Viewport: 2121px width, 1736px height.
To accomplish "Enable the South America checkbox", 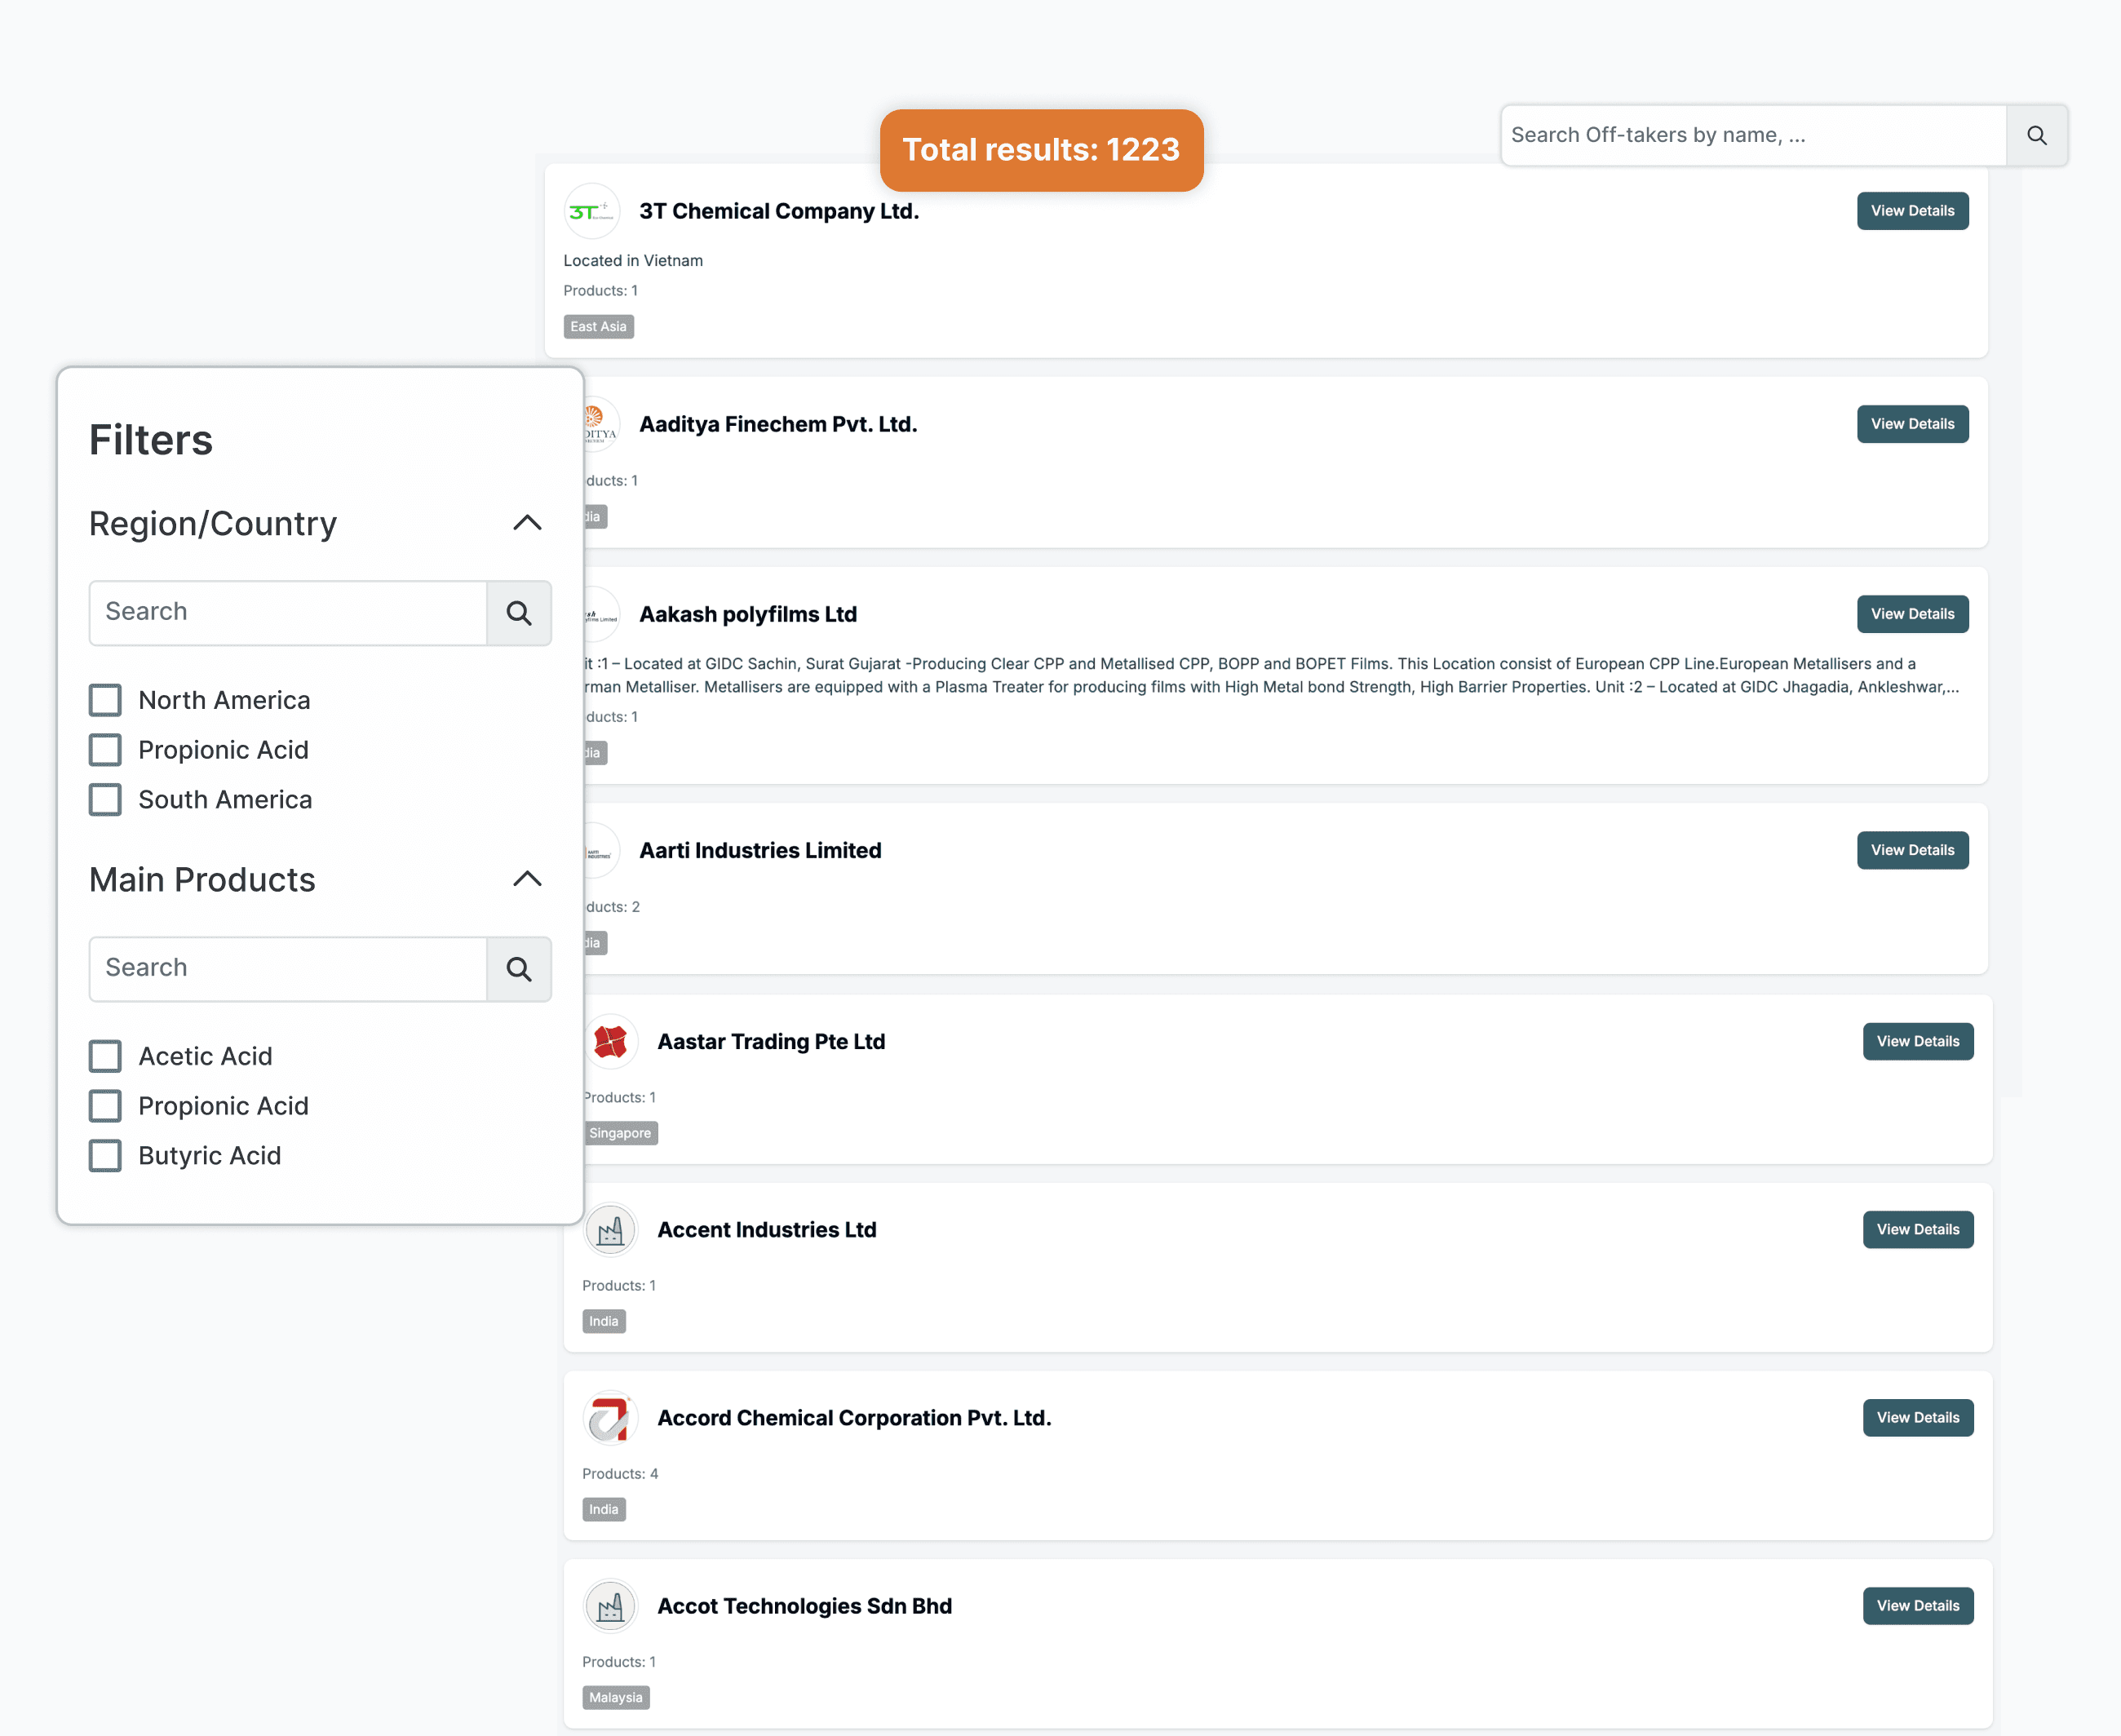I will [105, 800].
